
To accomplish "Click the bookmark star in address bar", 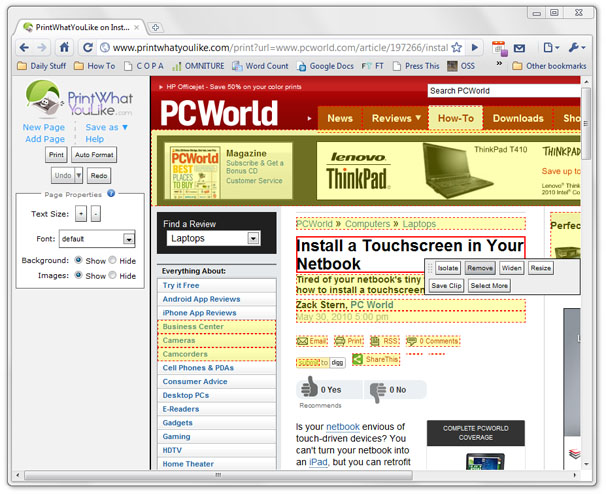I will pos(457,47).
